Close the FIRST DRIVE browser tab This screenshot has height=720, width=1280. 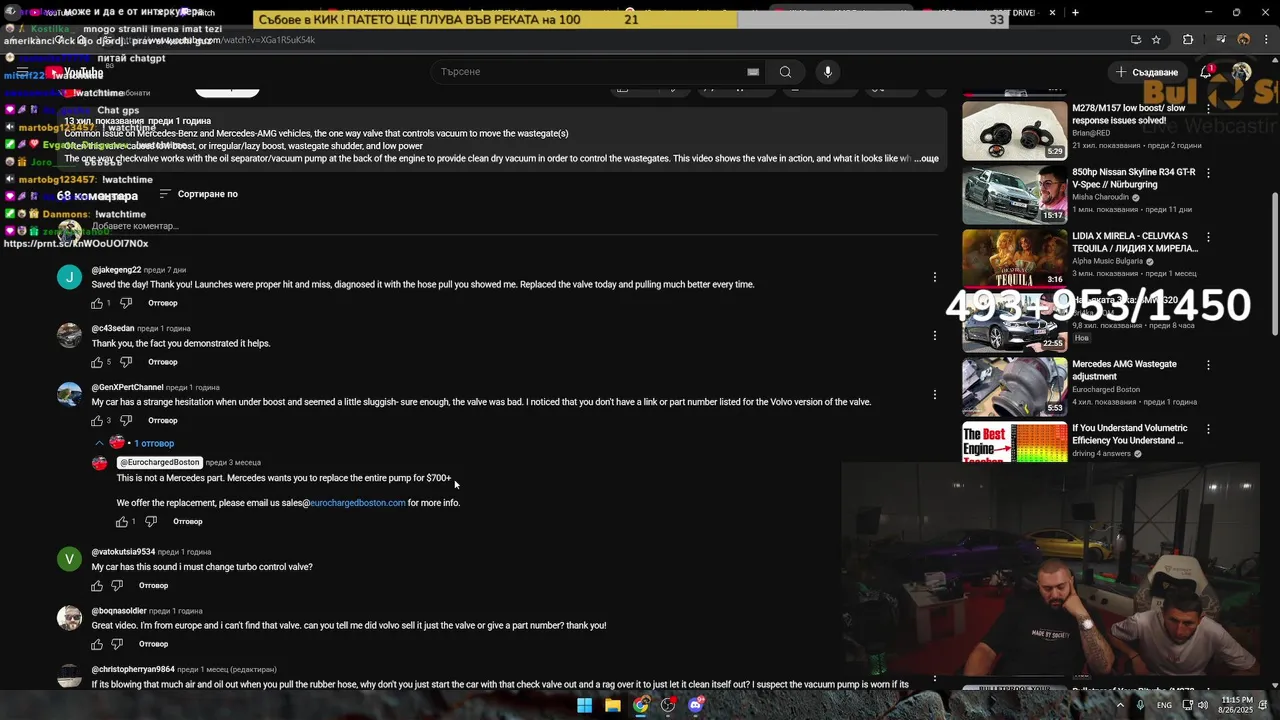(x=1052, y=13)
